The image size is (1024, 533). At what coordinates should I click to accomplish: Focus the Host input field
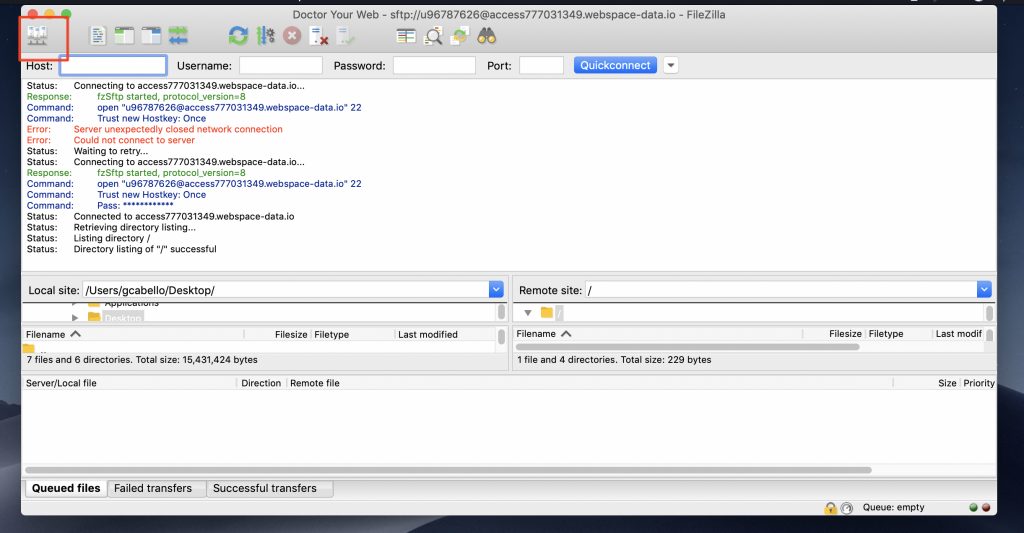point(113,65)
